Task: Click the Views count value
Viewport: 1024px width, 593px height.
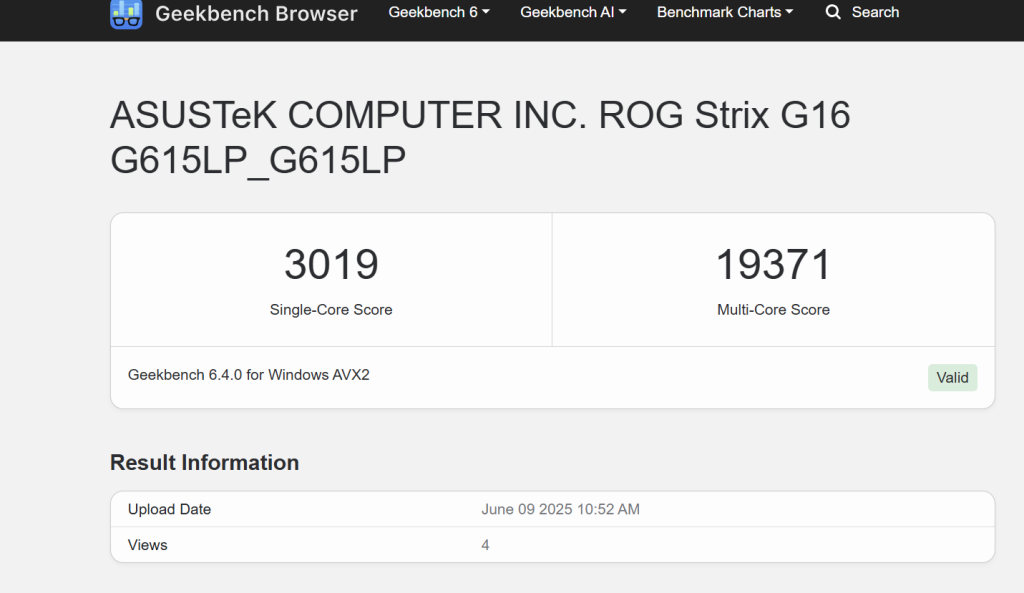Action: tap(486, 545)
